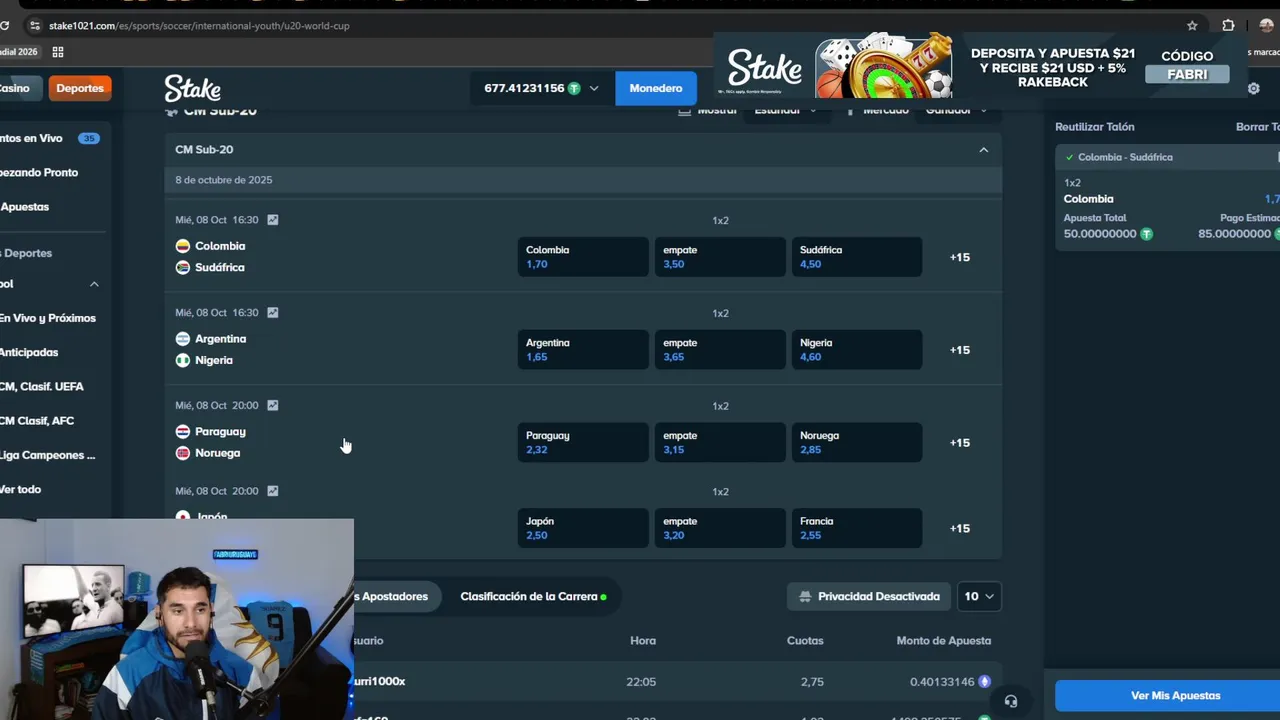The height and width of the screenshot is (720, 1280).
Task: Open stats icon for Colombia vs Sudáfrica match
Action: 272,220
